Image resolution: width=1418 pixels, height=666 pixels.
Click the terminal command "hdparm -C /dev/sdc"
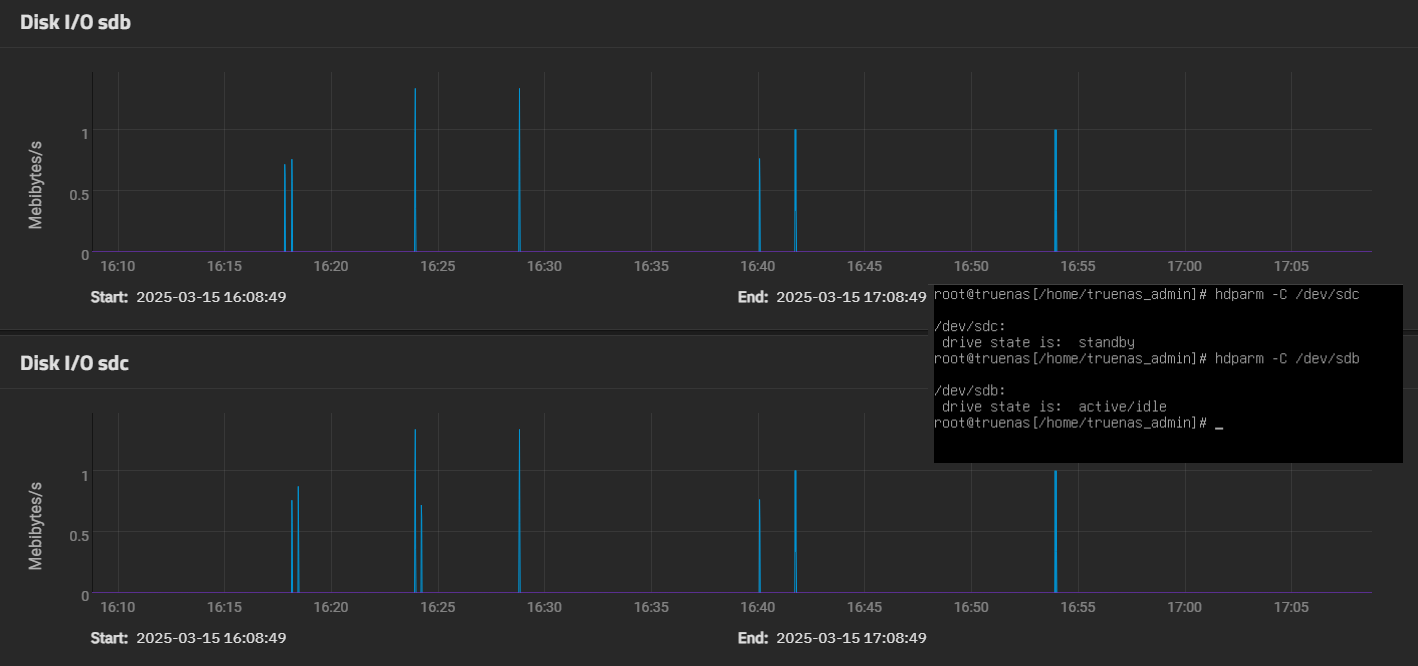pos(1288,295)
